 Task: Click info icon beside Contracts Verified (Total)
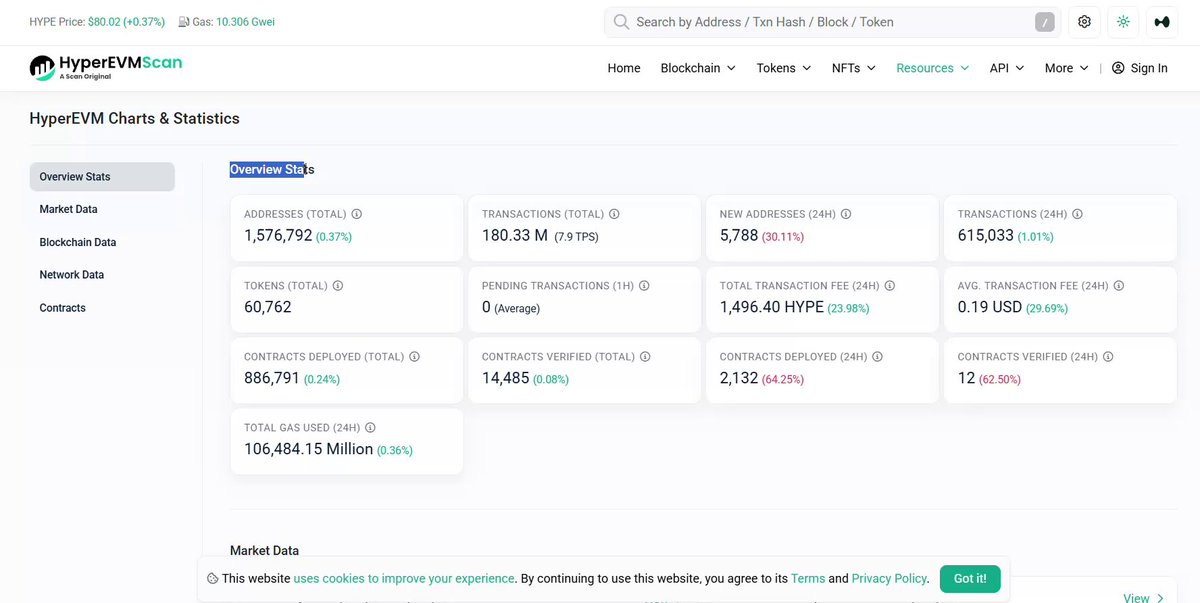(x=645, y=356)
